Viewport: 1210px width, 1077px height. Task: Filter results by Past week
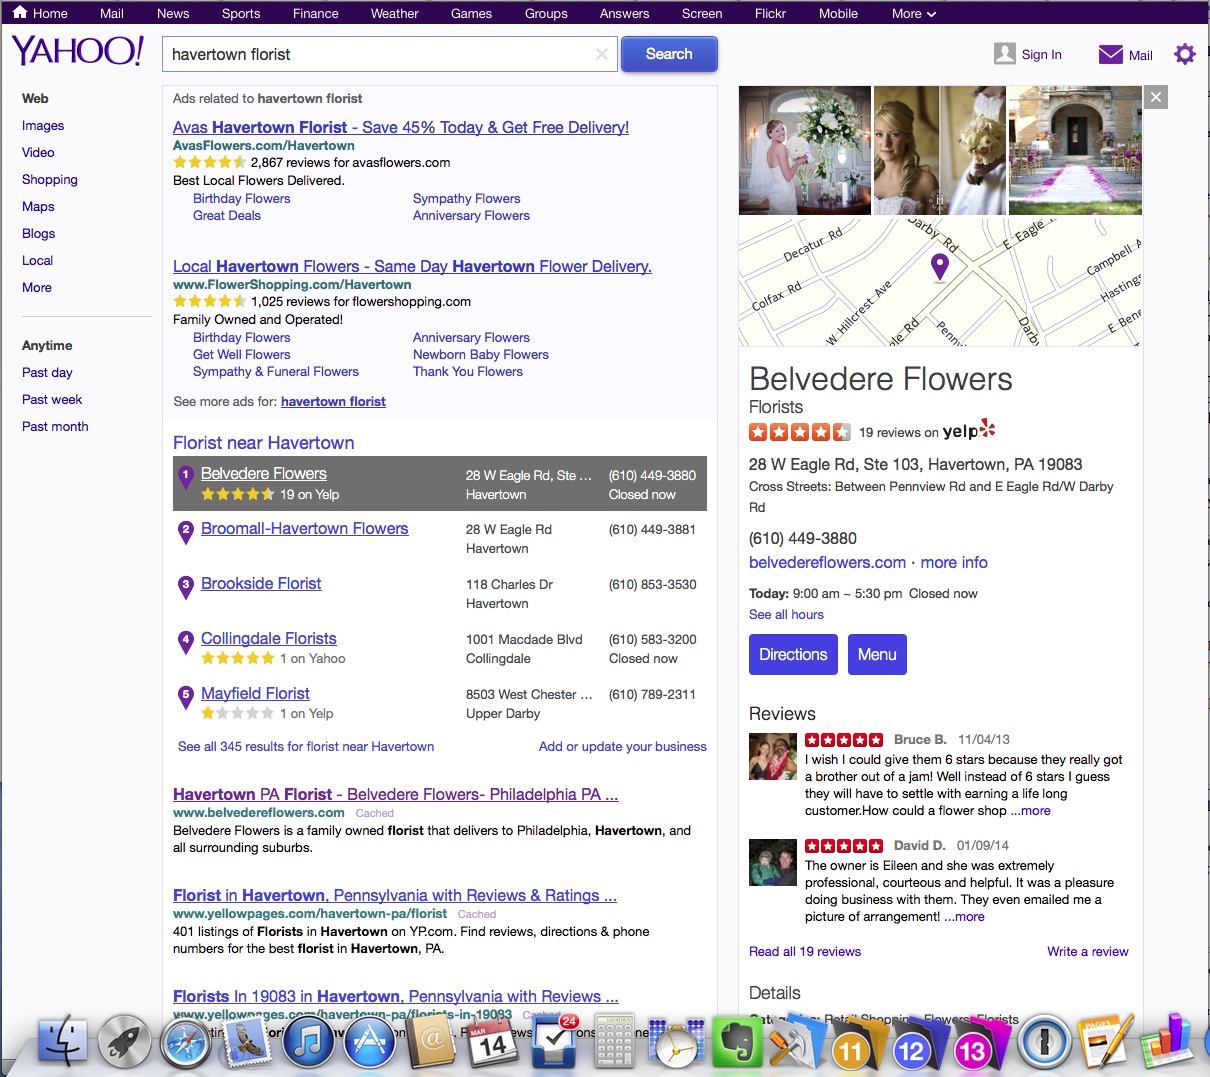[52, 399]
